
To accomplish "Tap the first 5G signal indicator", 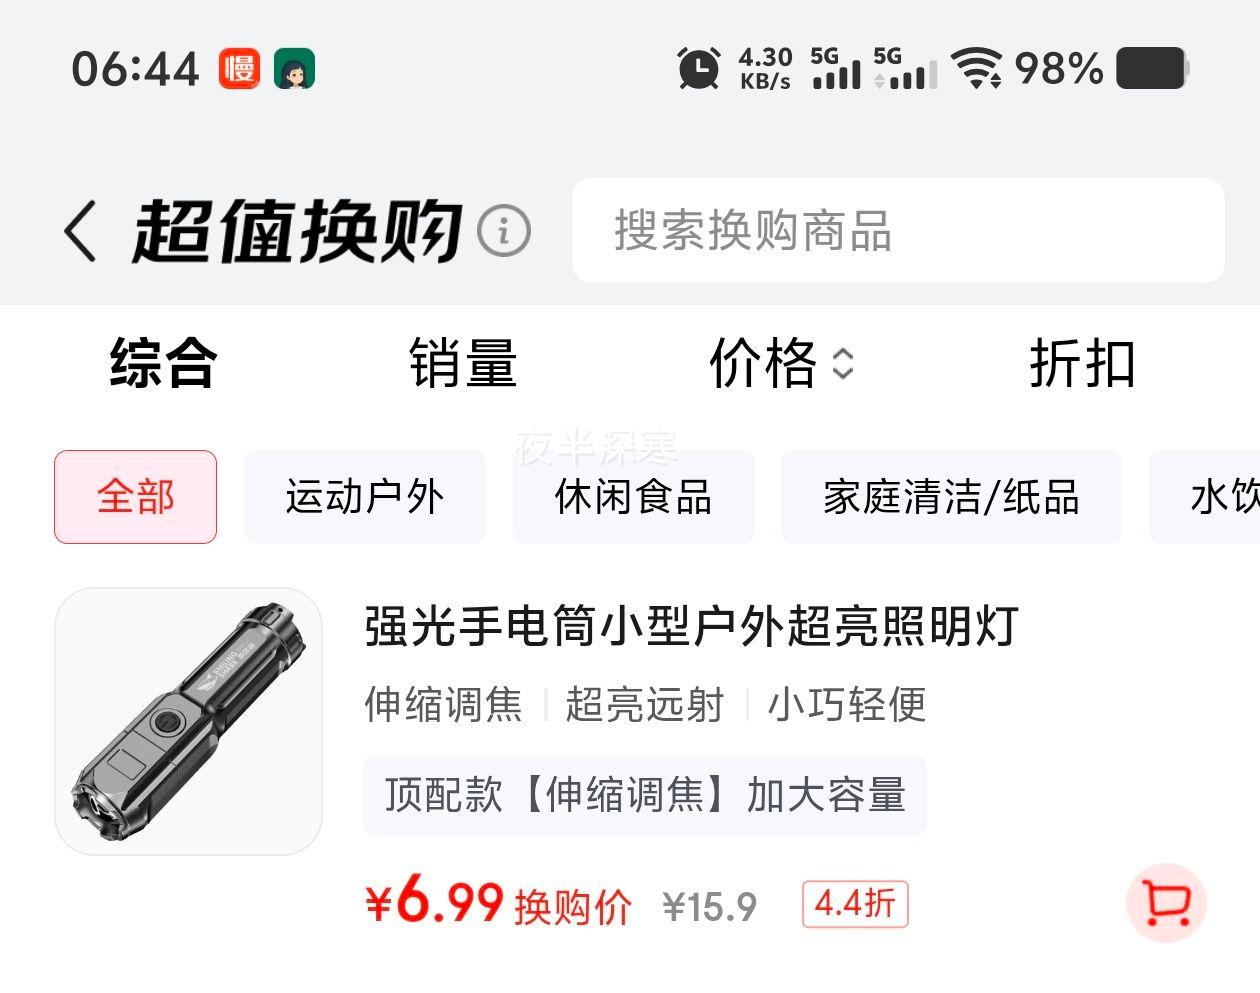I will (835, 68).
